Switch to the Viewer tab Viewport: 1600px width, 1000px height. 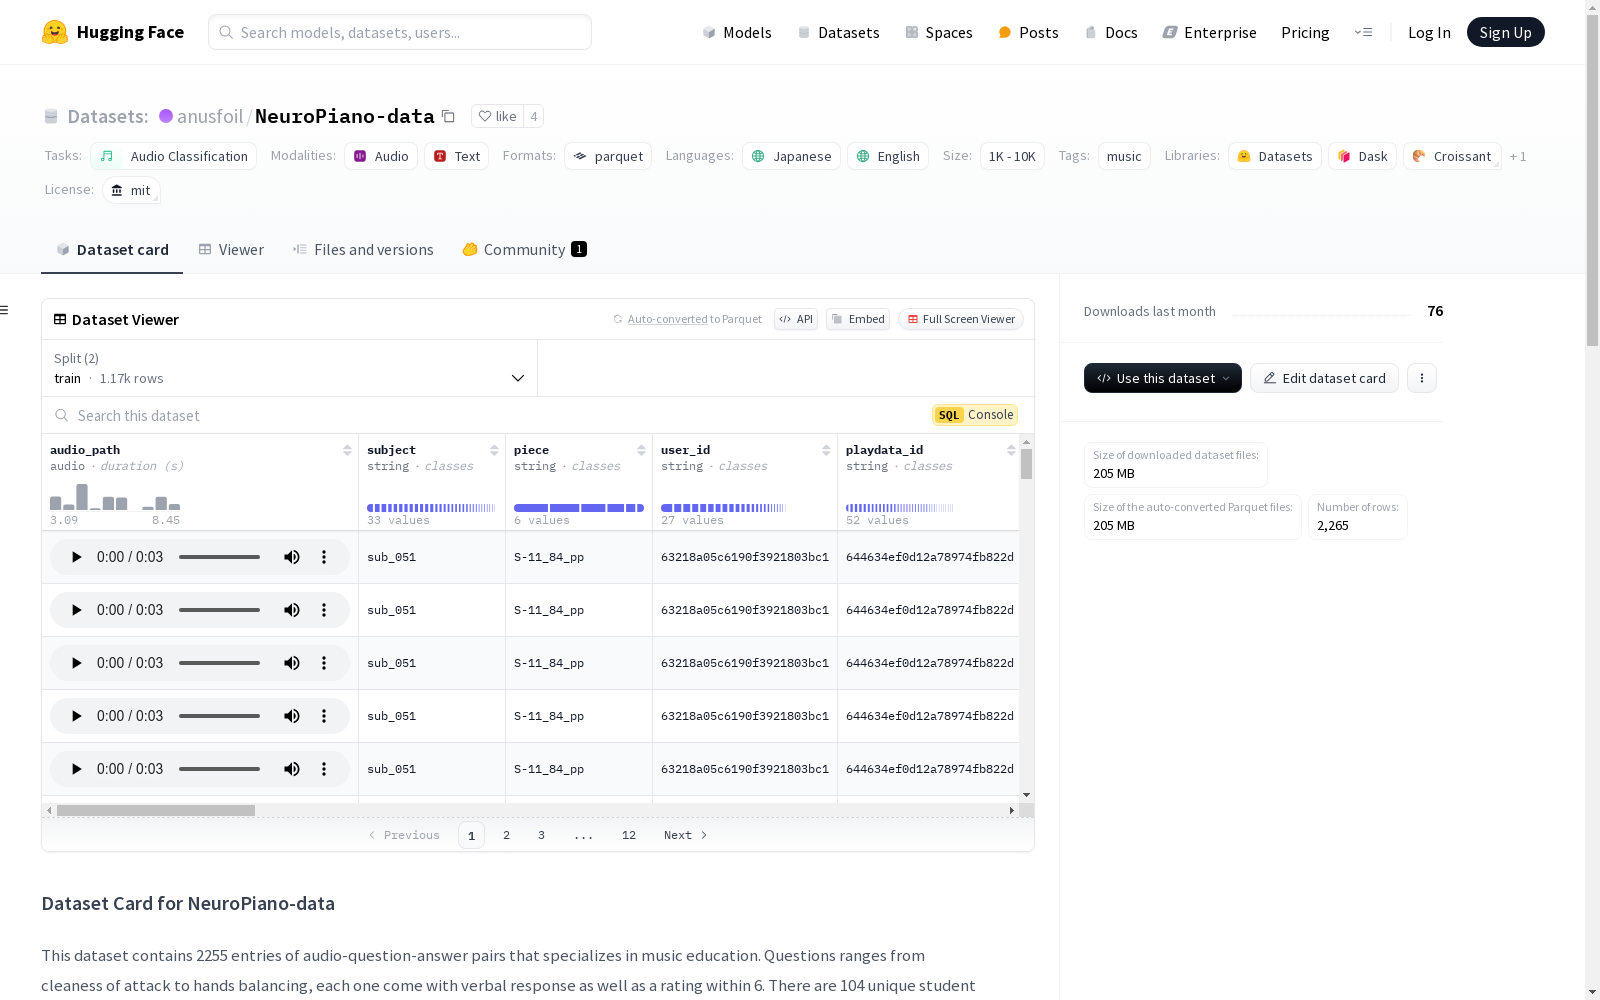[x=231, y=250]
